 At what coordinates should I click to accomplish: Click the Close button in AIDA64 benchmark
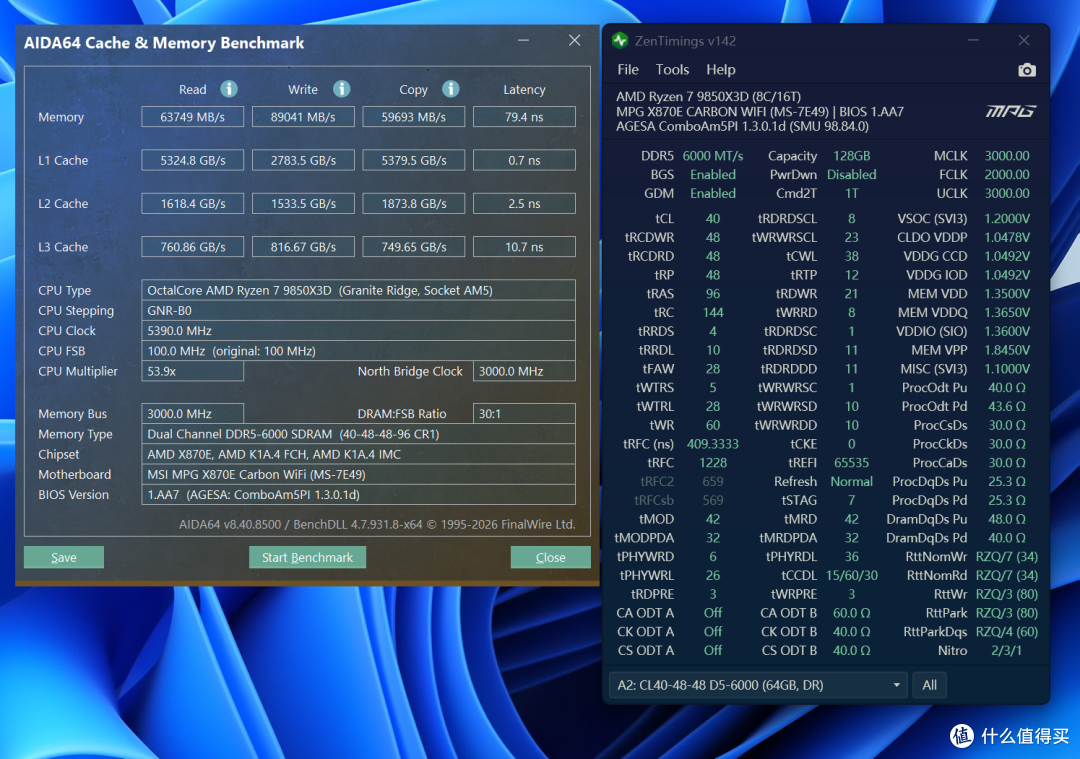[x=550, y=557]
